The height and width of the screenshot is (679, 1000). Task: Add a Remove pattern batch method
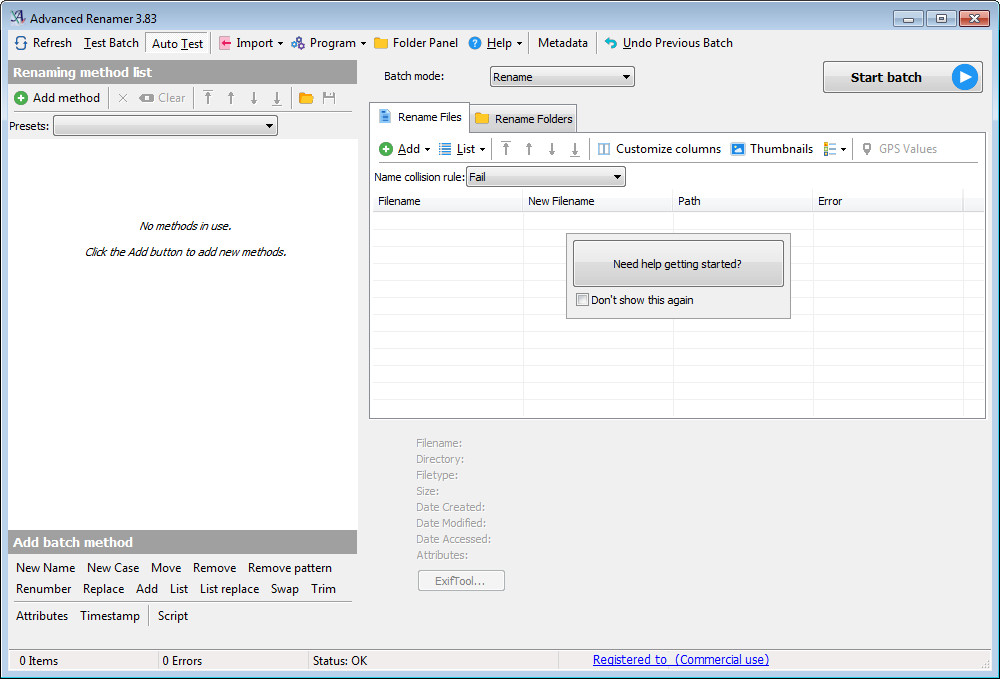pos(290,567)
